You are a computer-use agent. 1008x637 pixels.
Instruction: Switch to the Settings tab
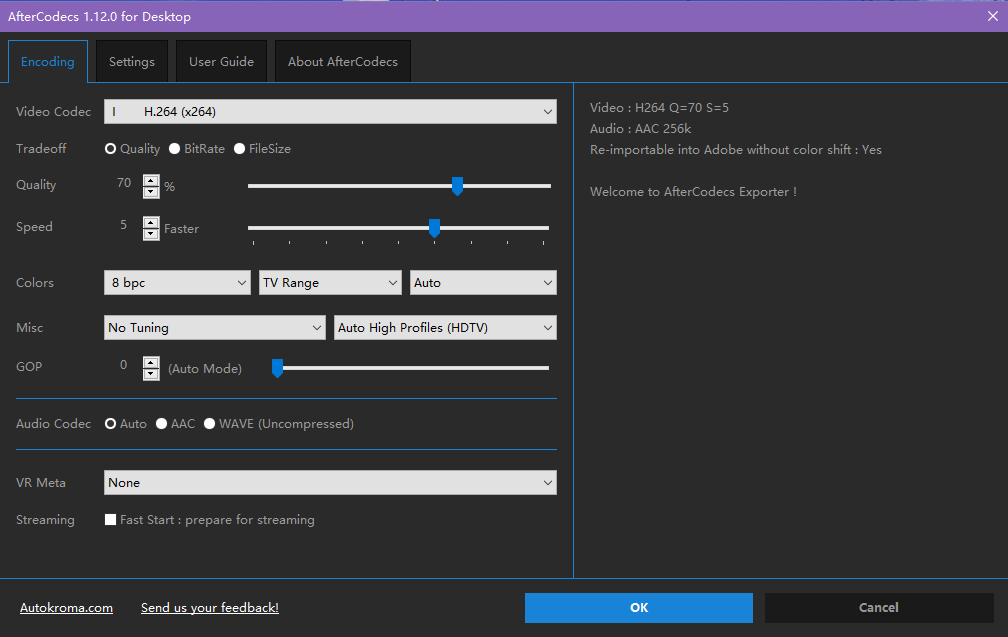click(131, 61)
